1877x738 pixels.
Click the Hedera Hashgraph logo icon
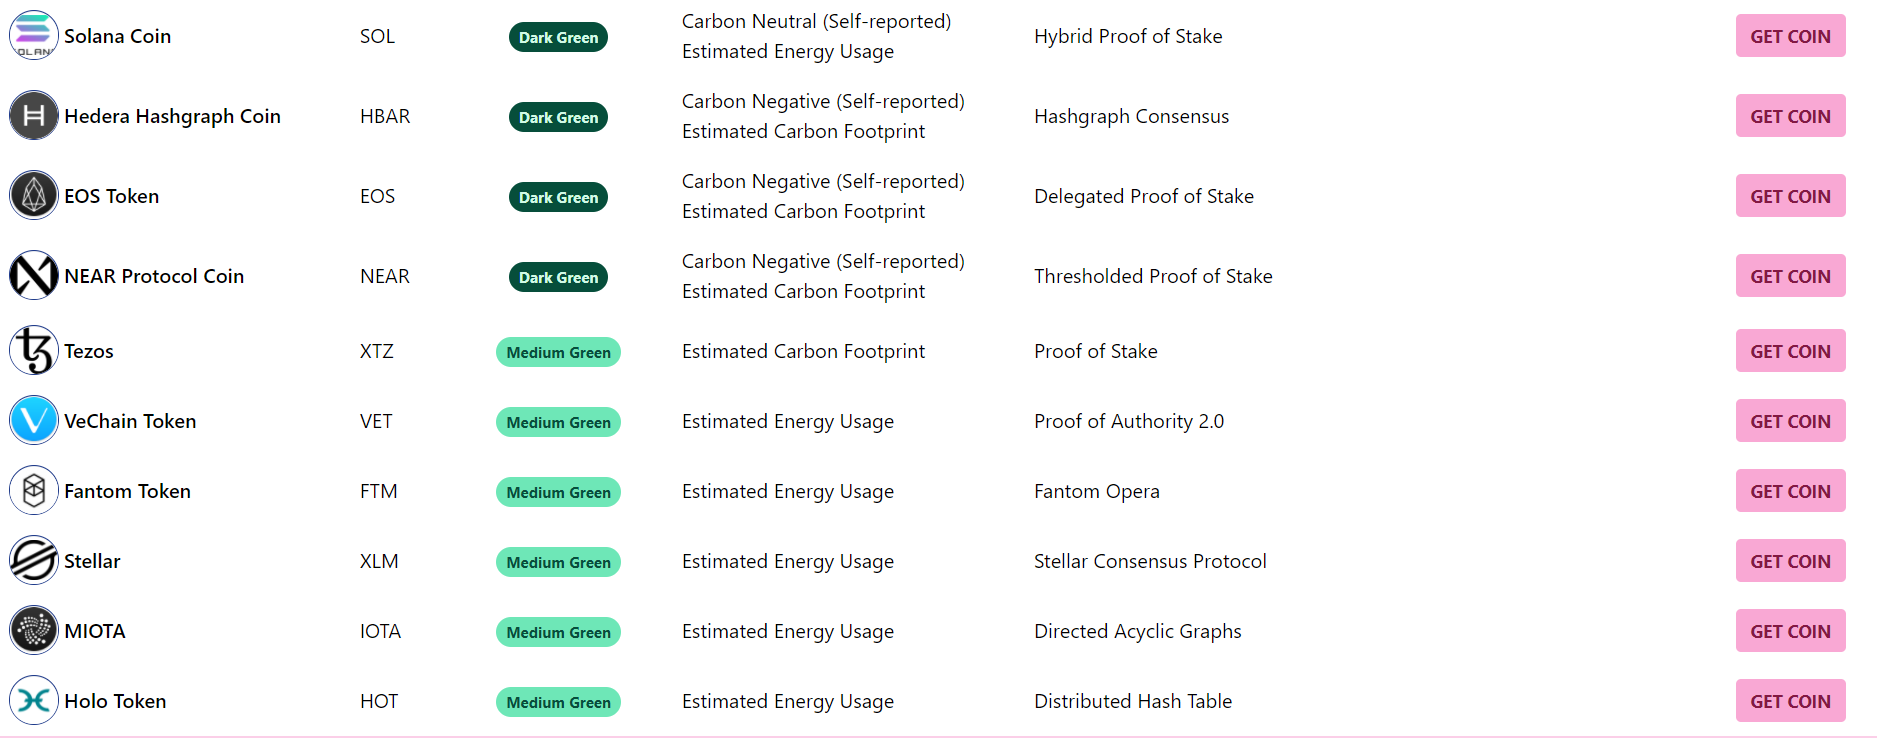(x=34, y=116)
